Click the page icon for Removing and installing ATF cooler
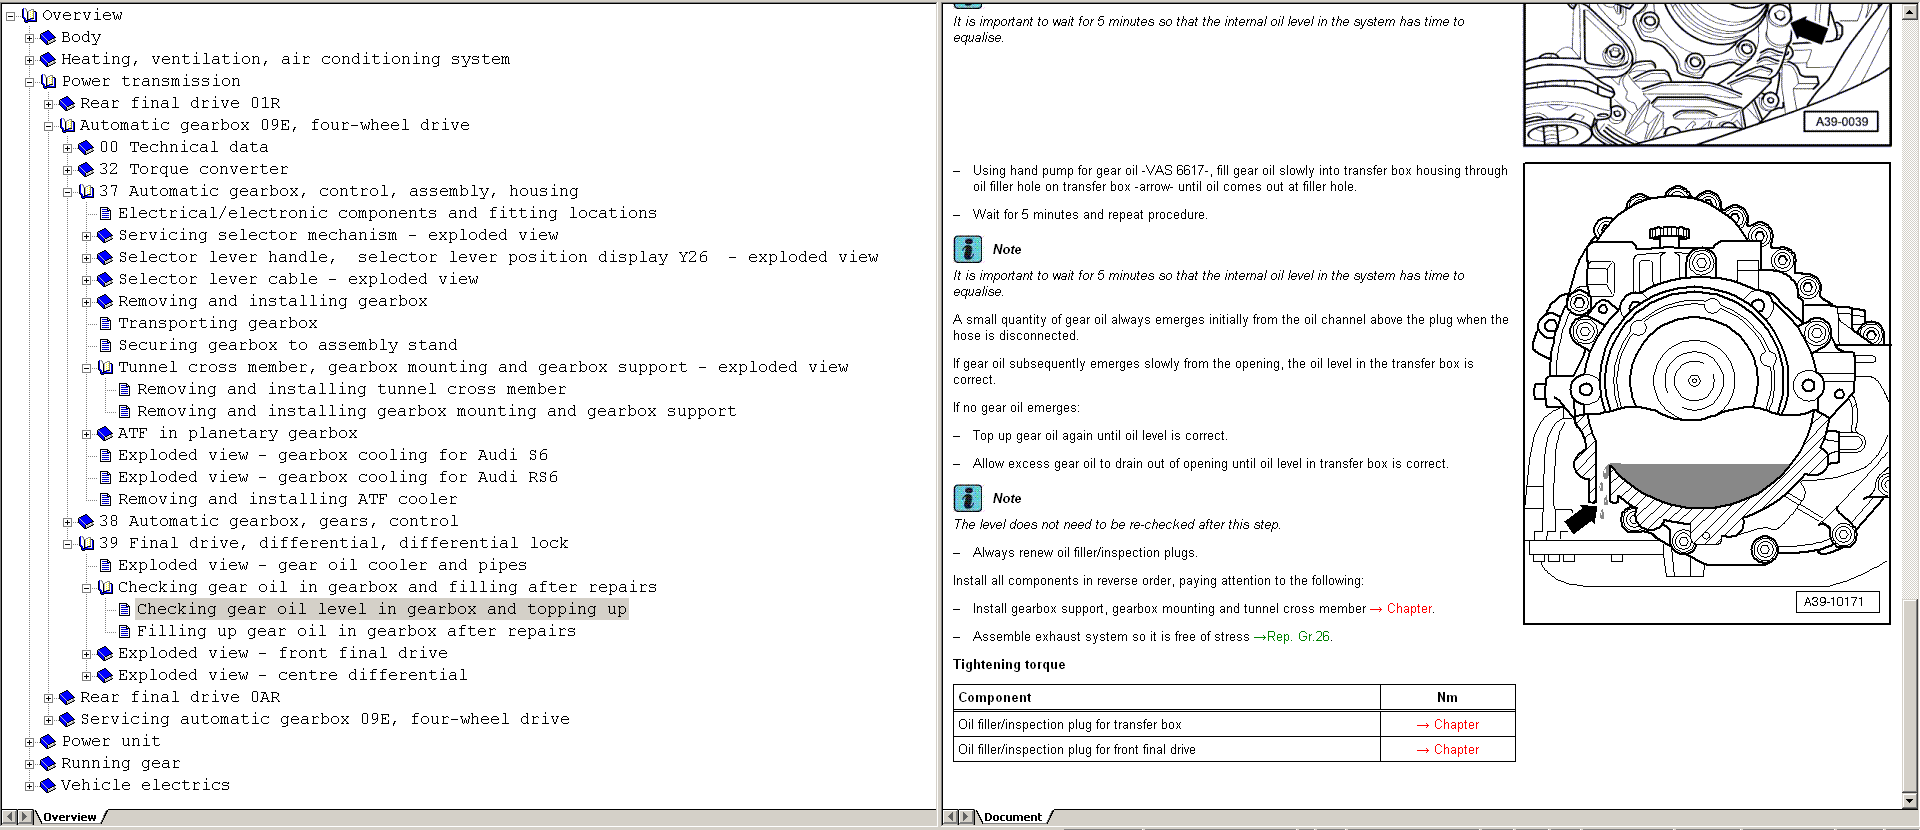Image resolution: width=1920 pixels, height=830 pixels. pyautogui.click(x=105, y=500)
